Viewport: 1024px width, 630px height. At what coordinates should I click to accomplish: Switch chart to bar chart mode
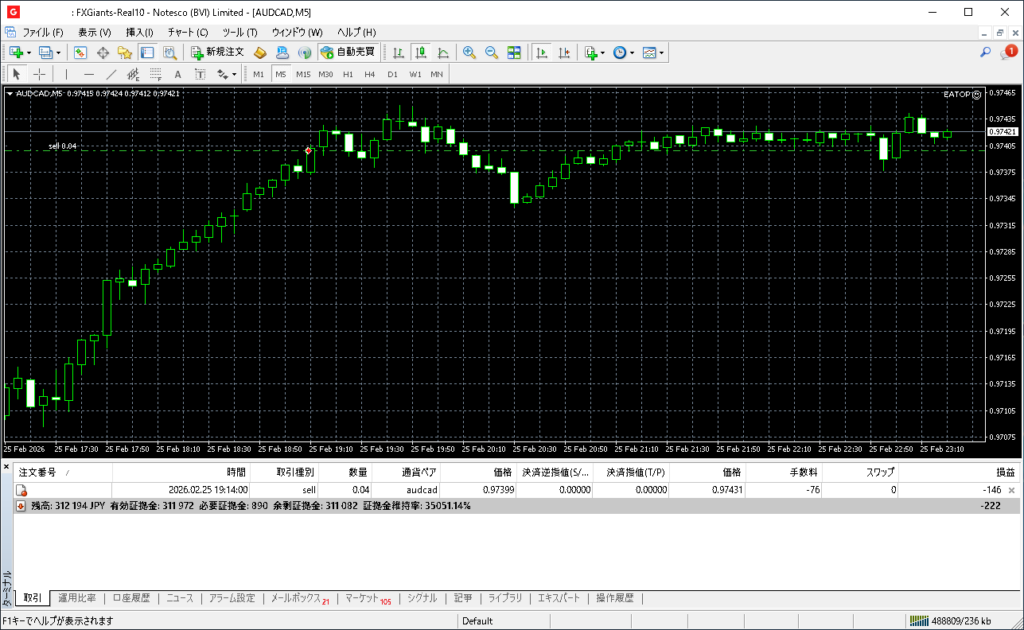399,52
